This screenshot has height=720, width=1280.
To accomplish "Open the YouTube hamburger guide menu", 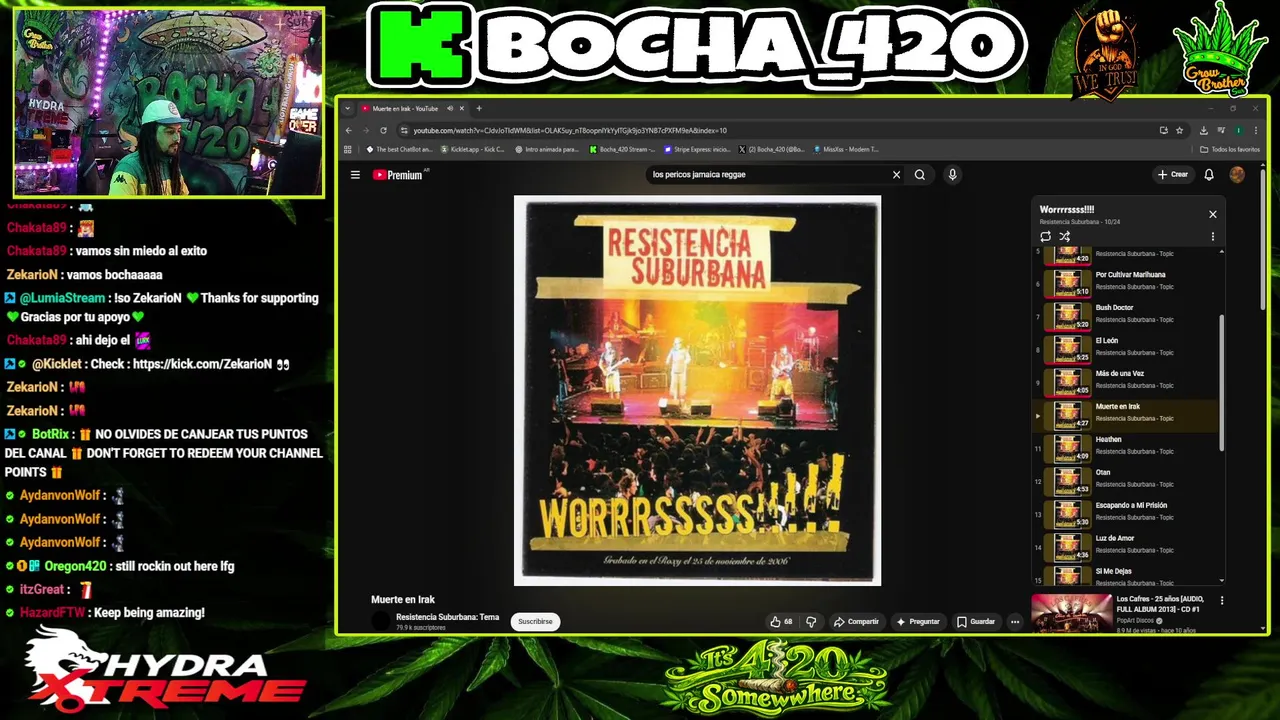I will [355, 175].
